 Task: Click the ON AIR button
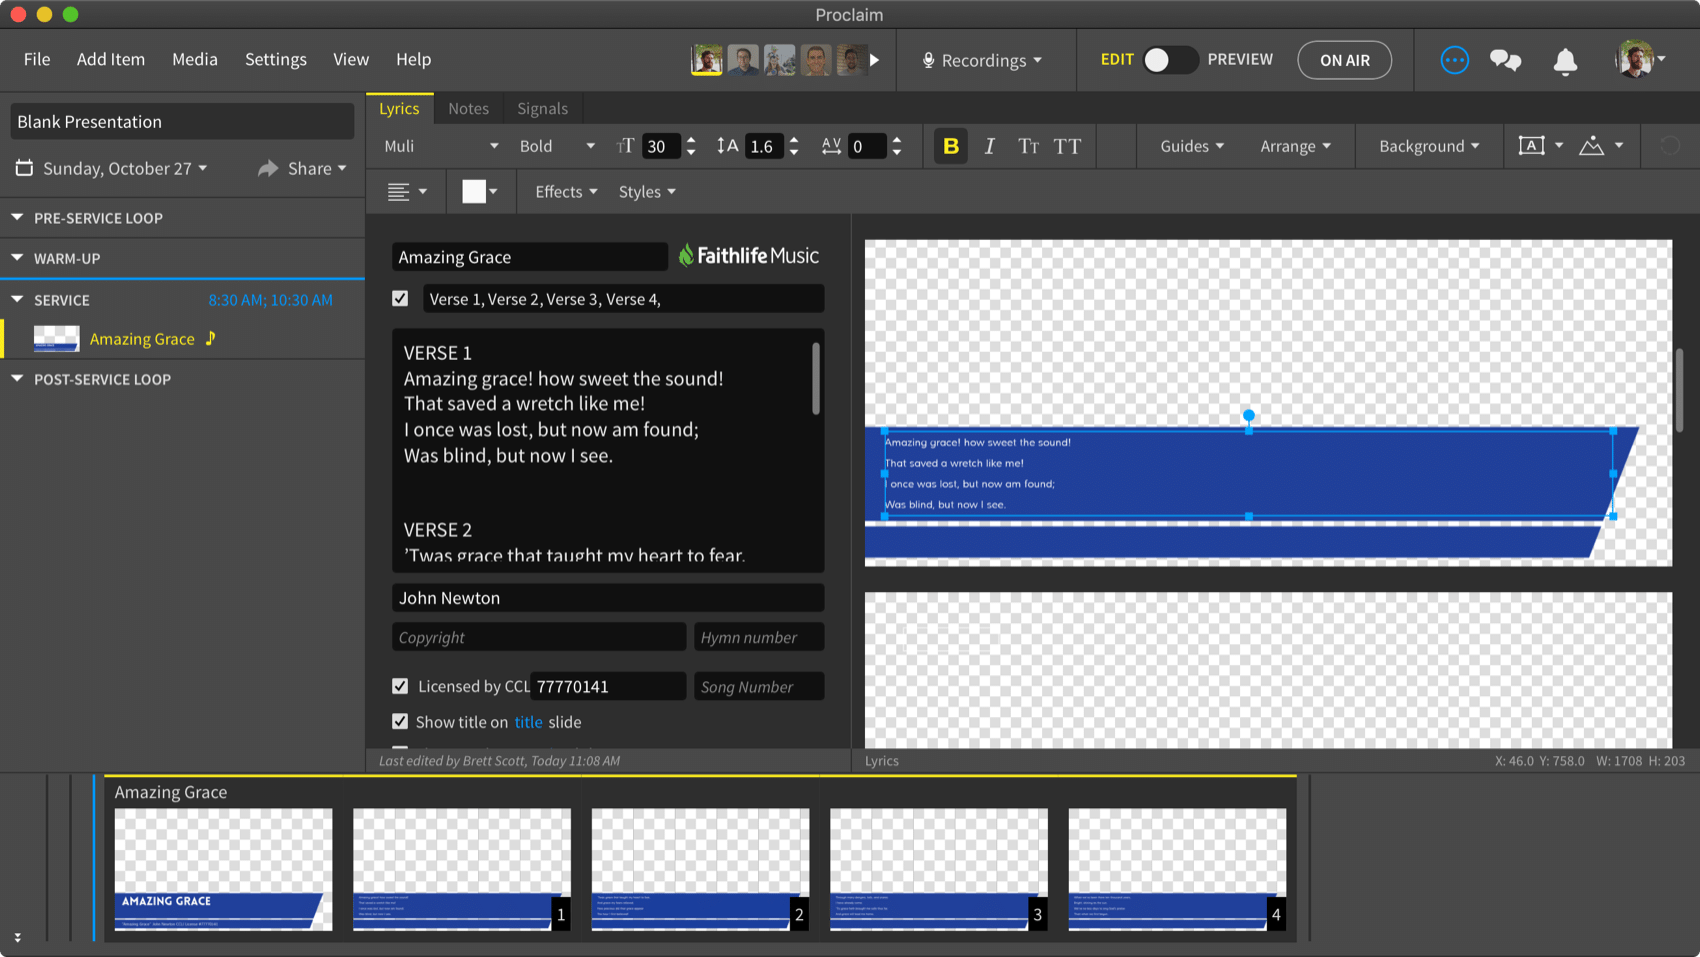click(1345, 60)
